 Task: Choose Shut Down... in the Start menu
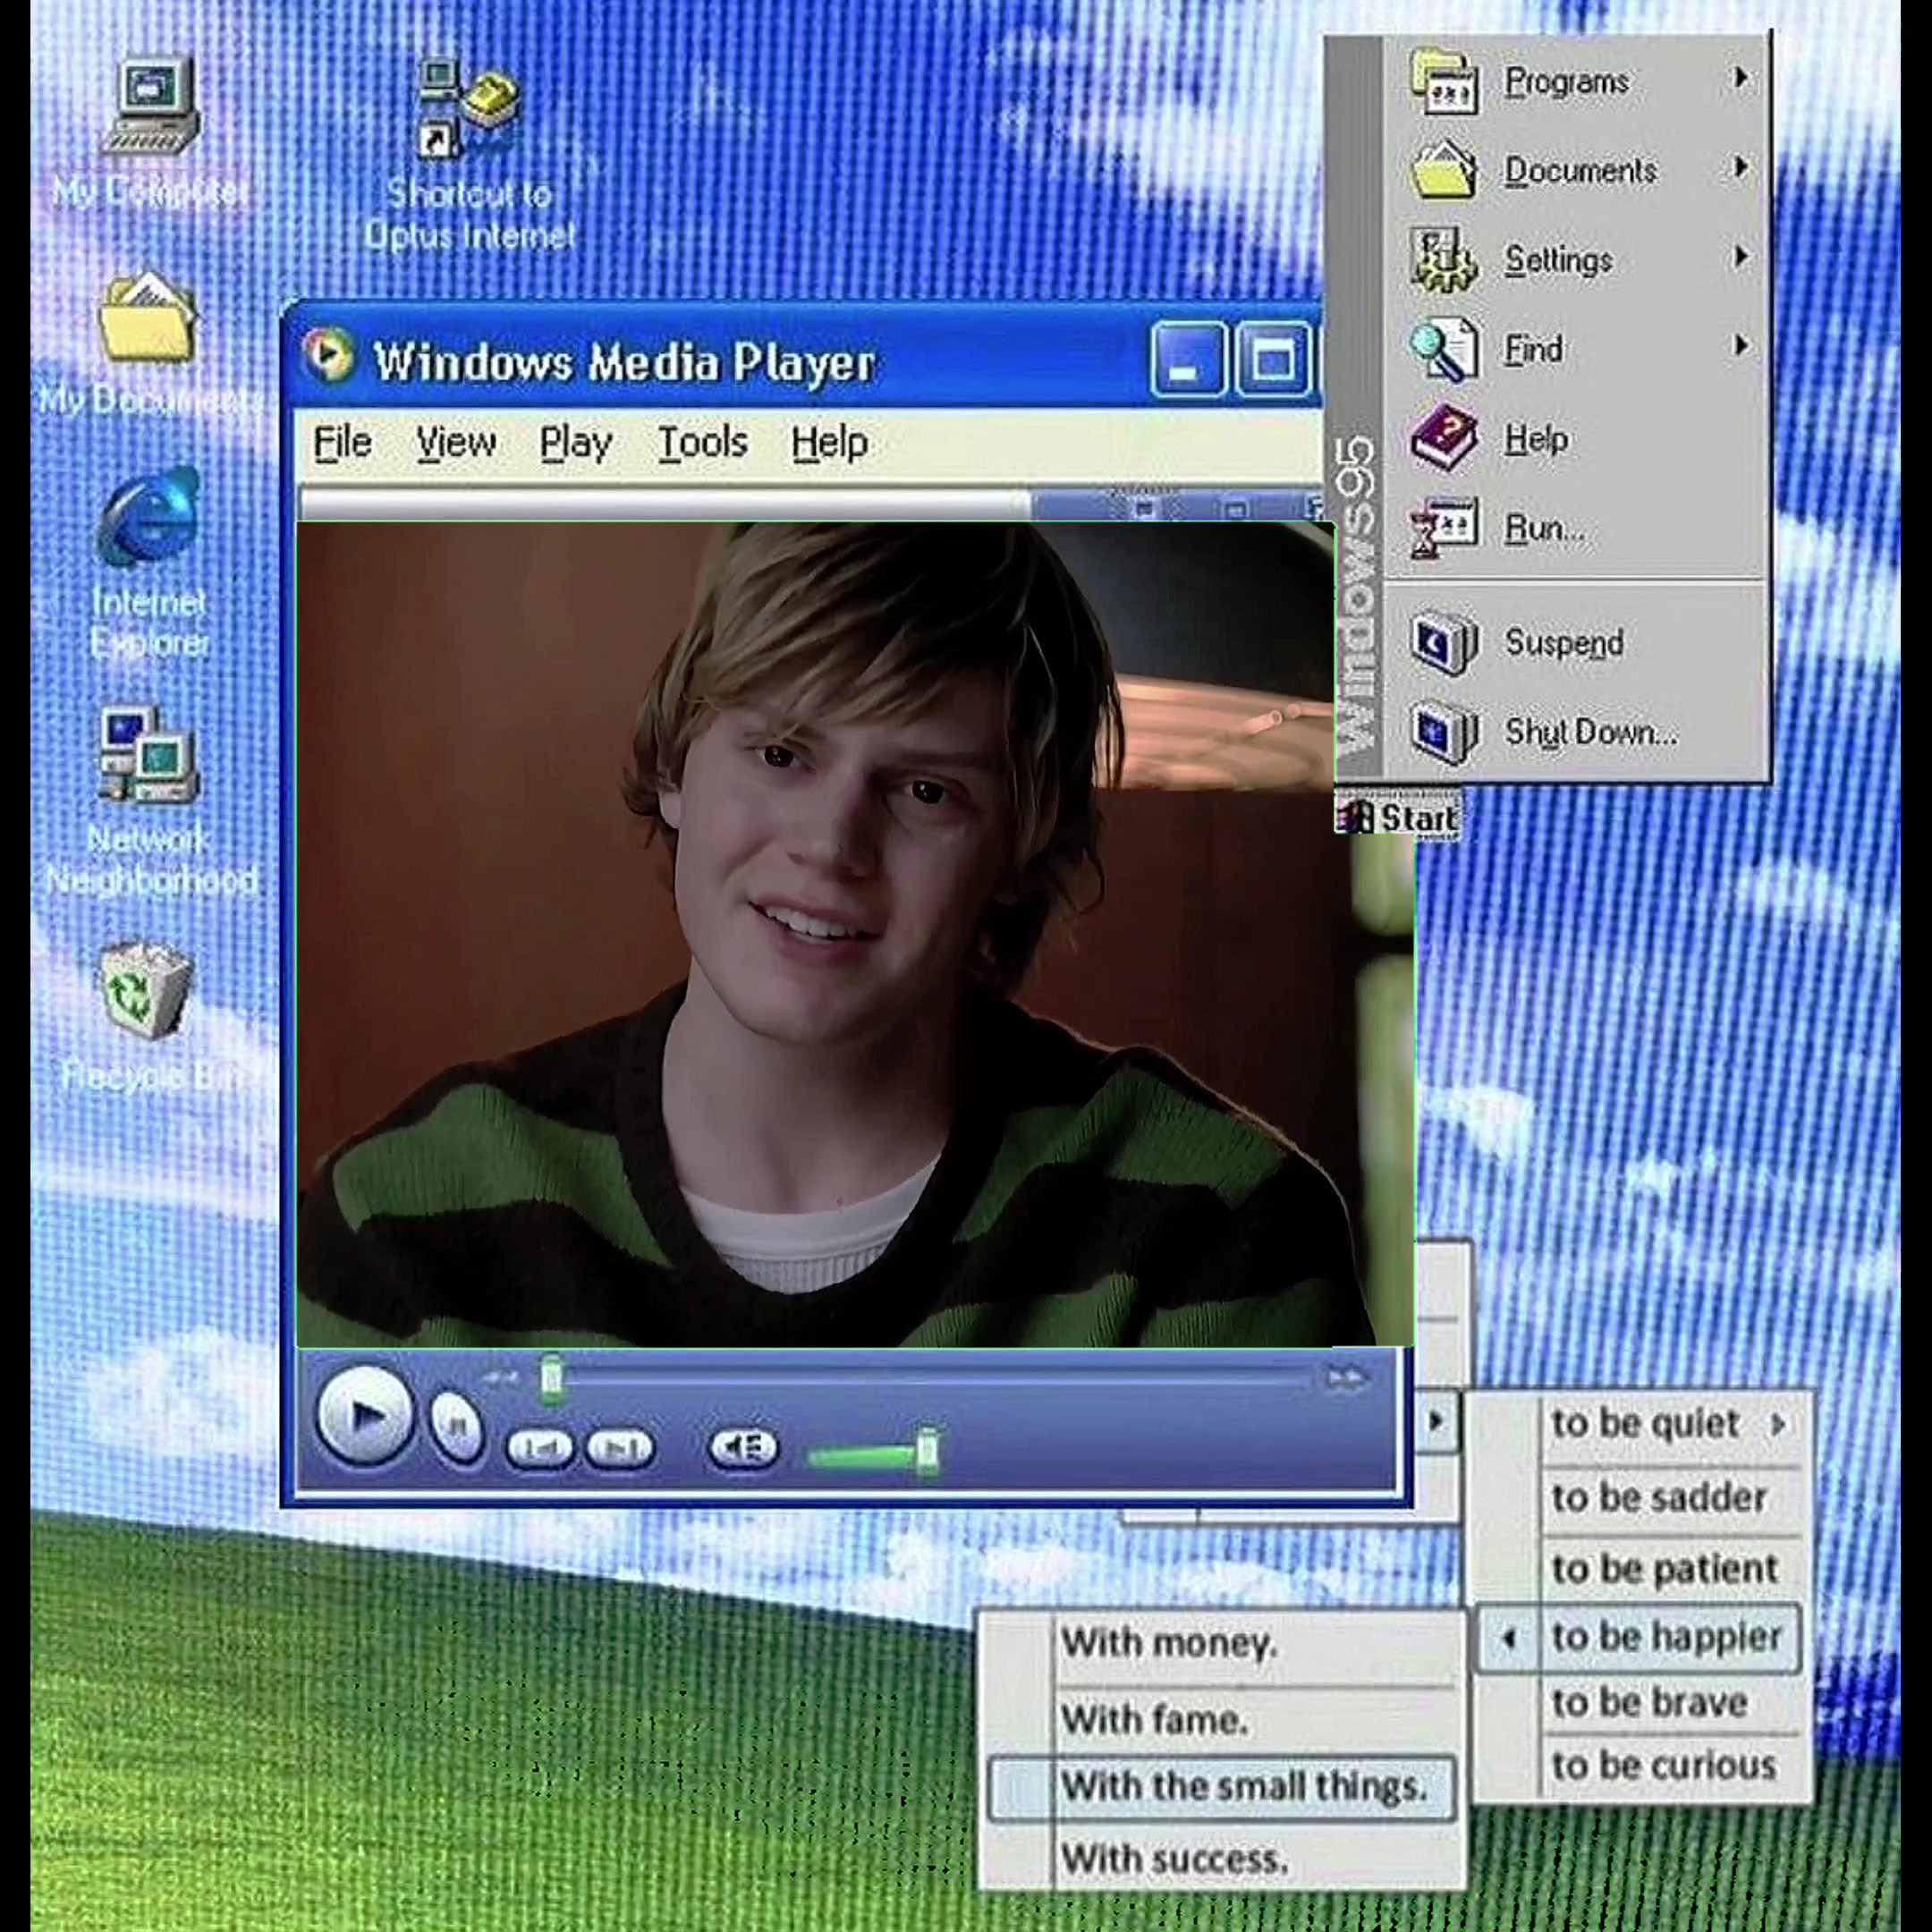1591,732
